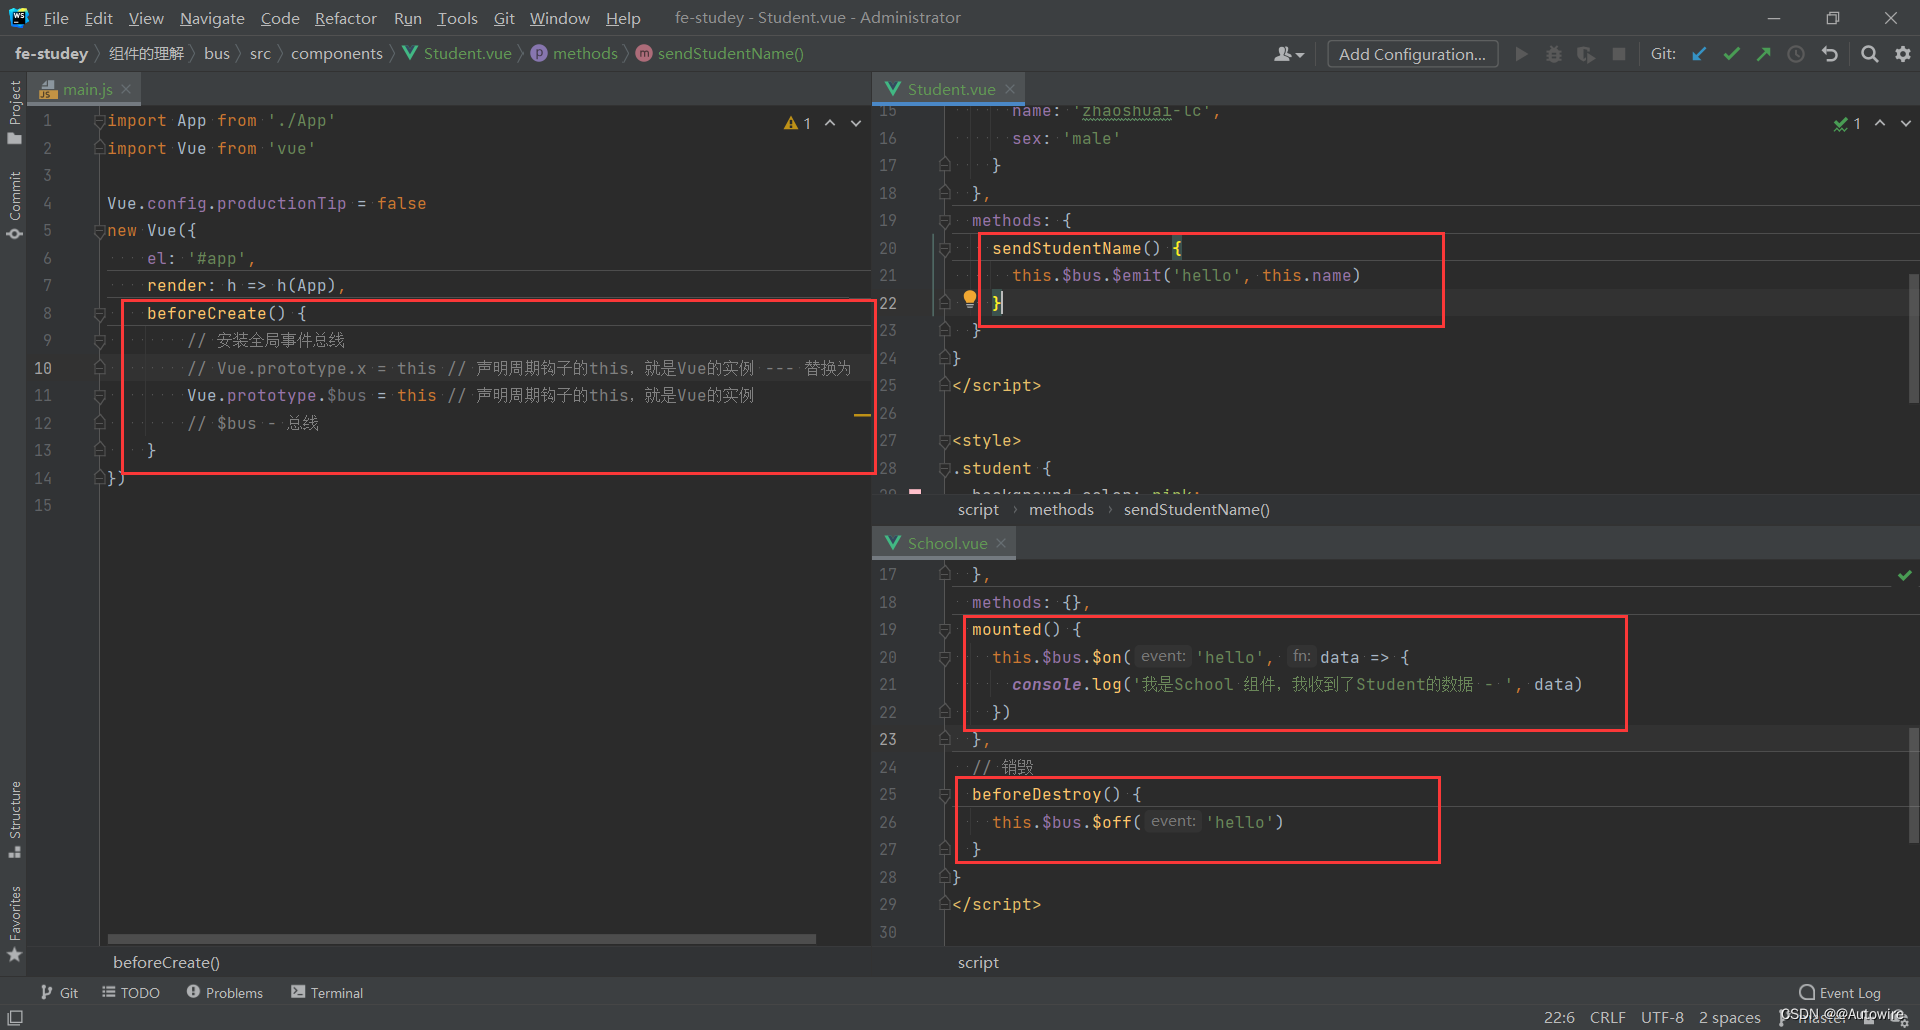Open the Commit tool window

pos(14,205)
